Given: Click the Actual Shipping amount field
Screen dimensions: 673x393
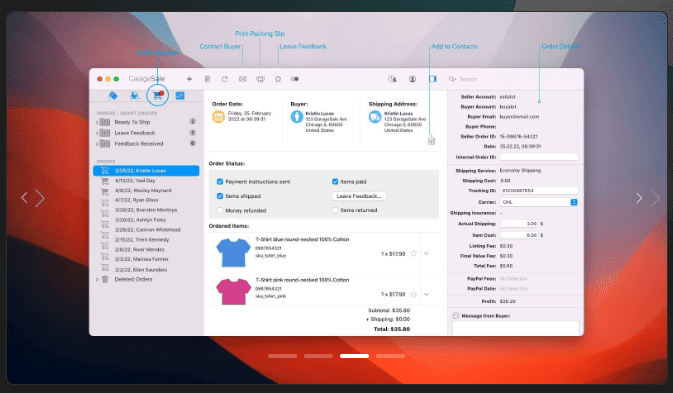Looking at the screenshot, I should 519,224.
